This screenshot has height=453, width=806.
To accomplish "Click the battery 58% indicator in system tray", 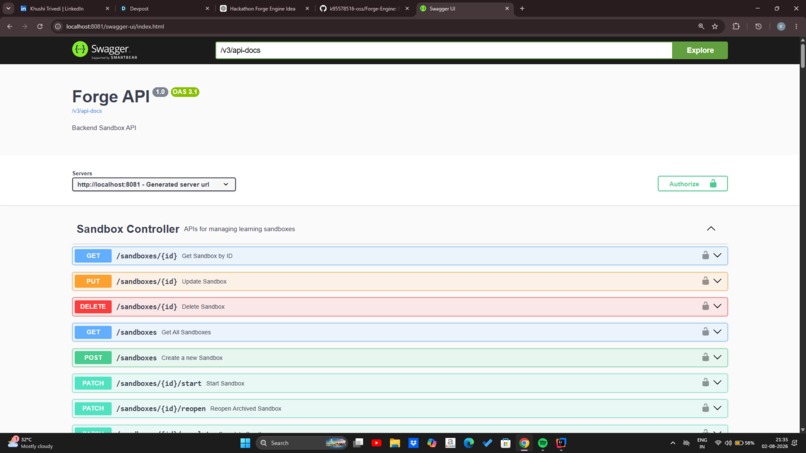I will (x=745, y=443).
